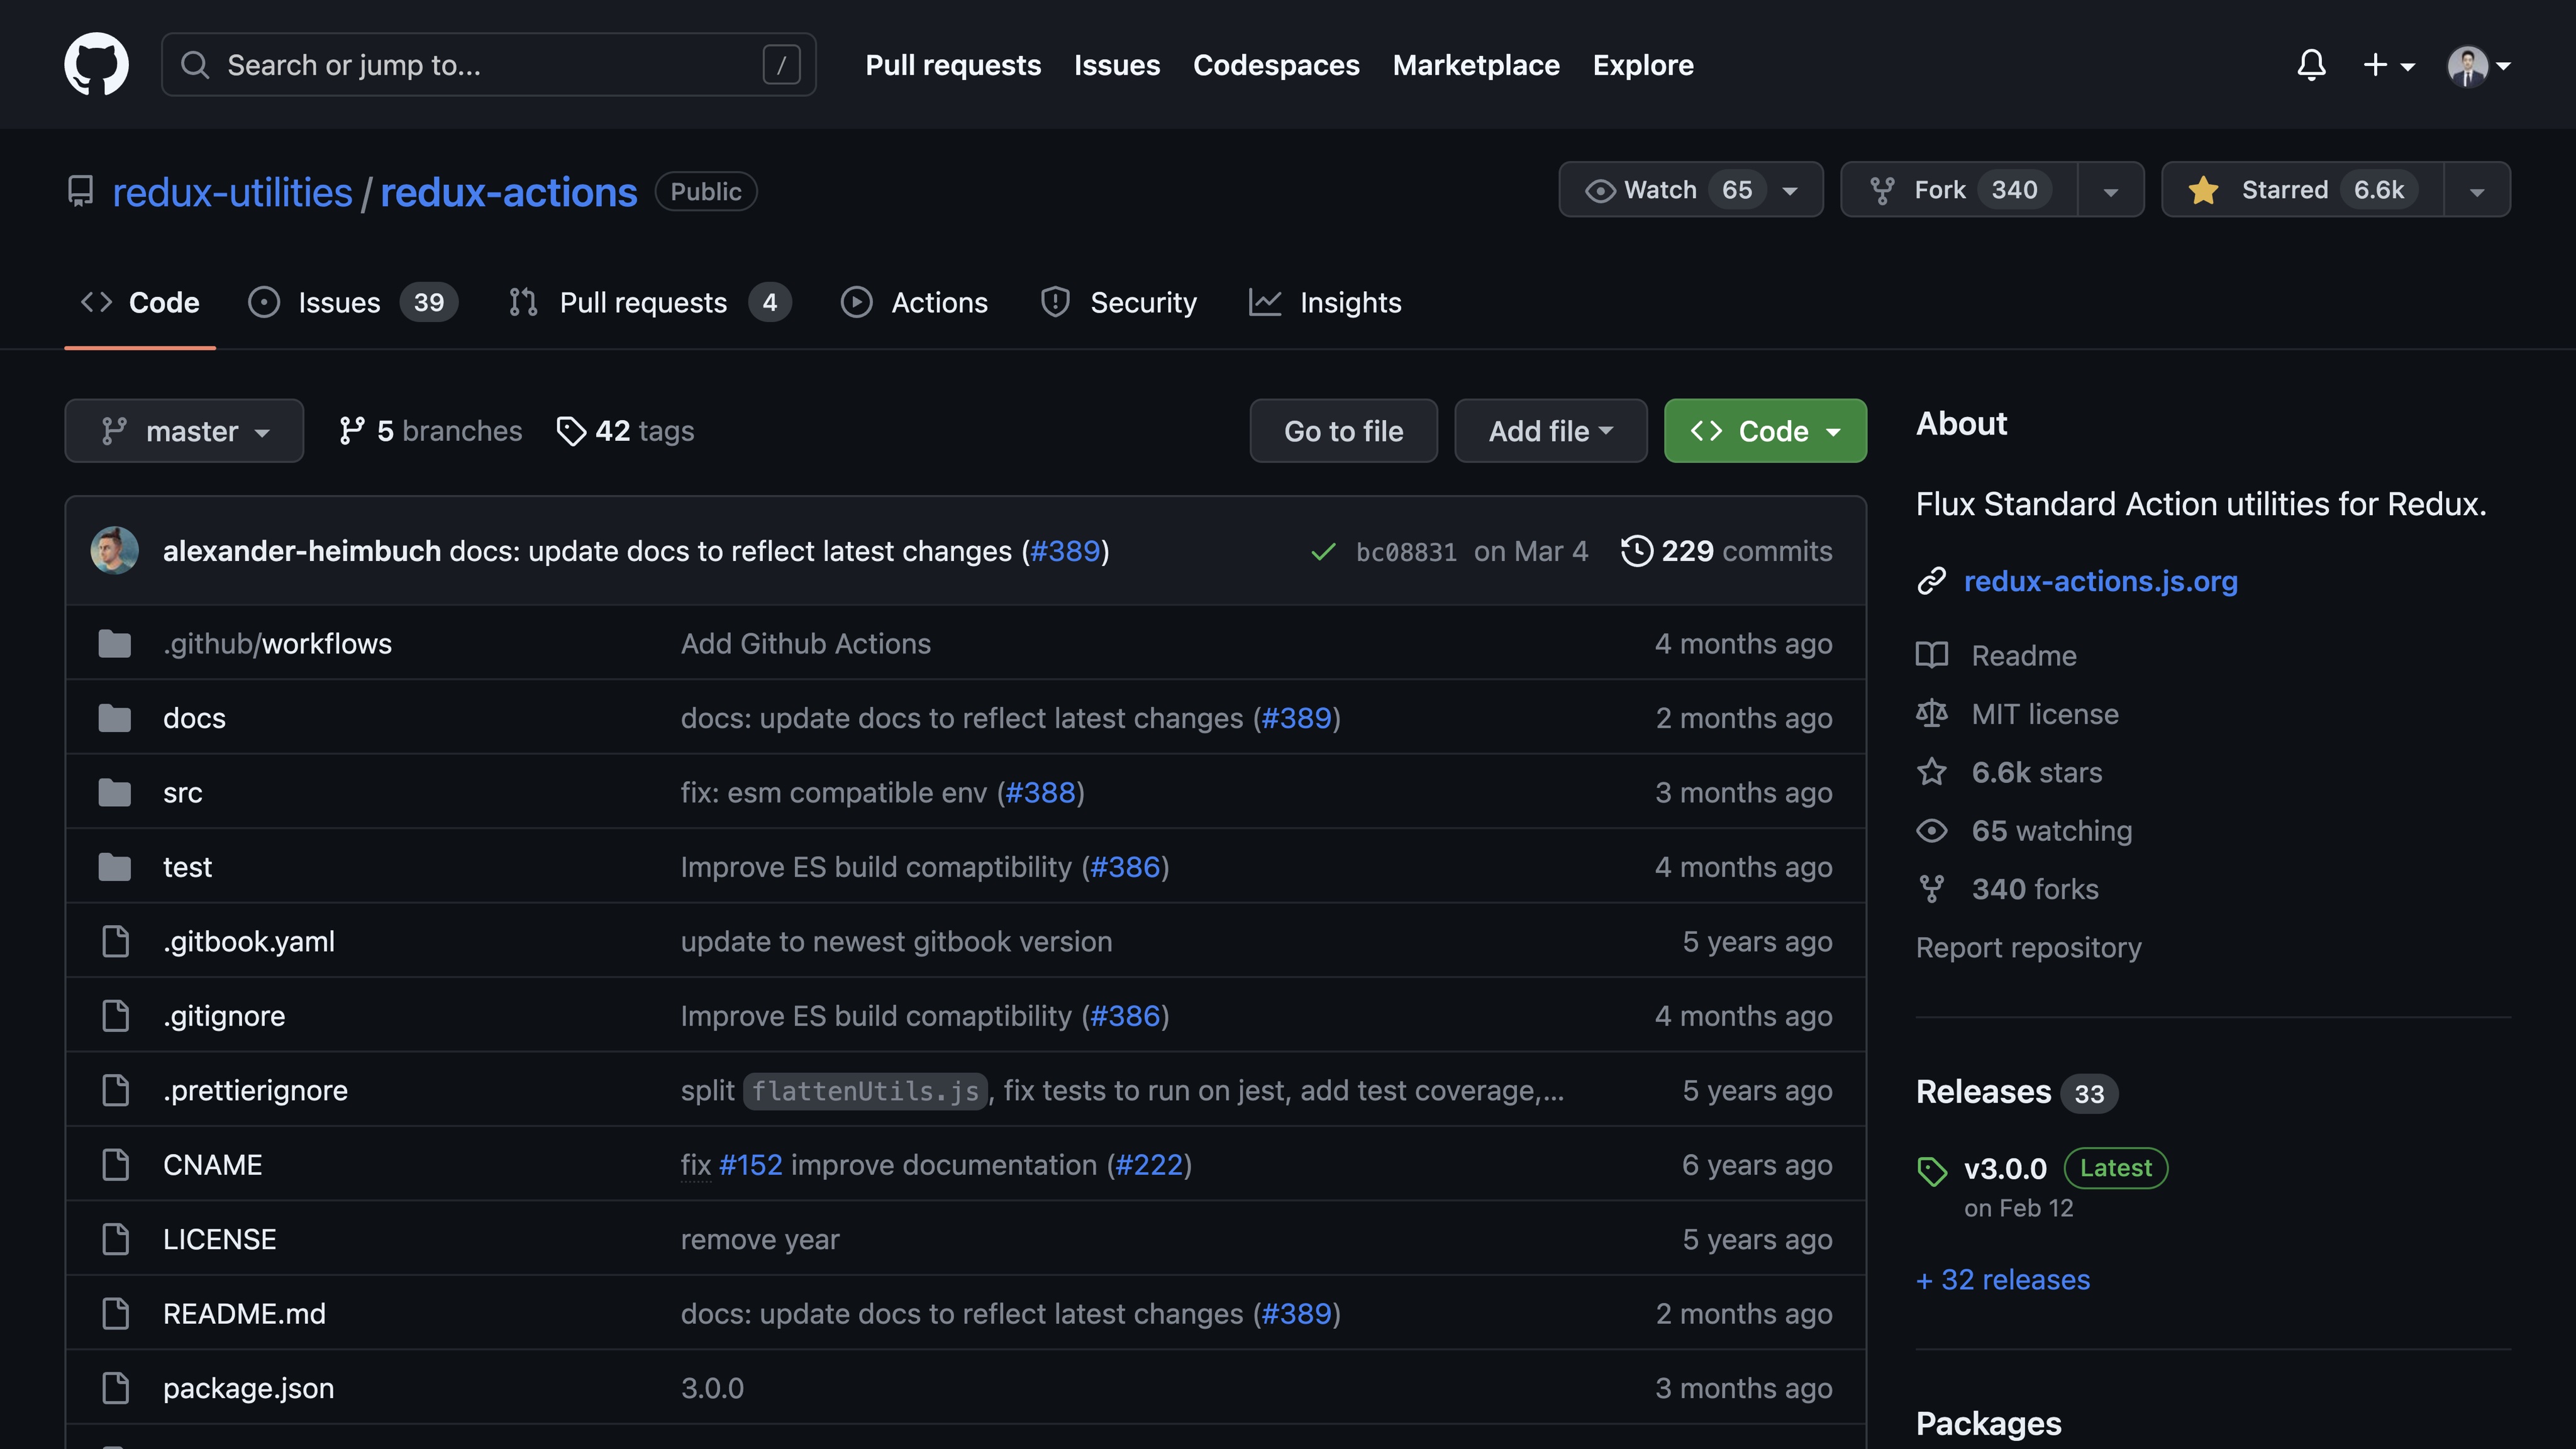This screenshot has height=1449, width=2576.
Task: Expand the master branch dropdown
Action: 184,430
